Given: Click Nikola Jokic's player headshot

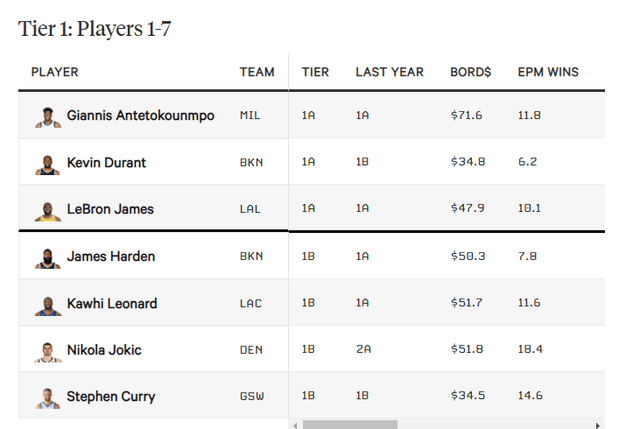Looking at the screenshot, I should coord(48,351).
